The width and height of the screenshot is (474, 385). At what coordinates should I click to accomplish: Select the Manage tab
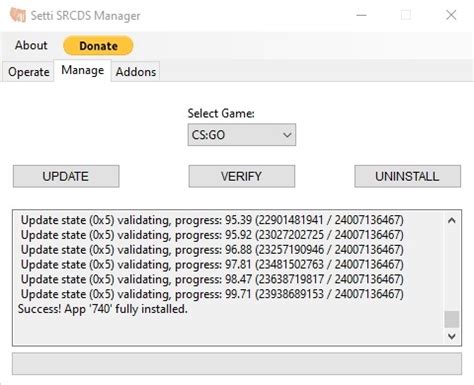tap(82, 70)
